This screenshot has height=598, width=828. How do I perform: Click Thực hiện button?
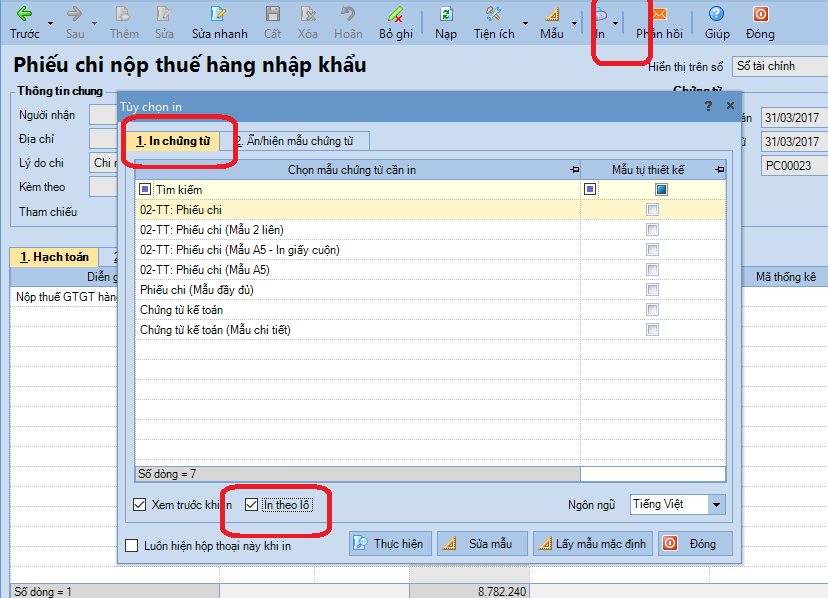coord(390,544)
